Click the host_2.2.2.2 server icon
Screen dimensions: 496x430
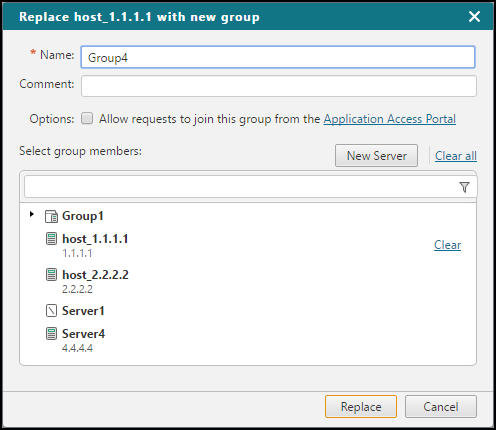pos(51,275)
